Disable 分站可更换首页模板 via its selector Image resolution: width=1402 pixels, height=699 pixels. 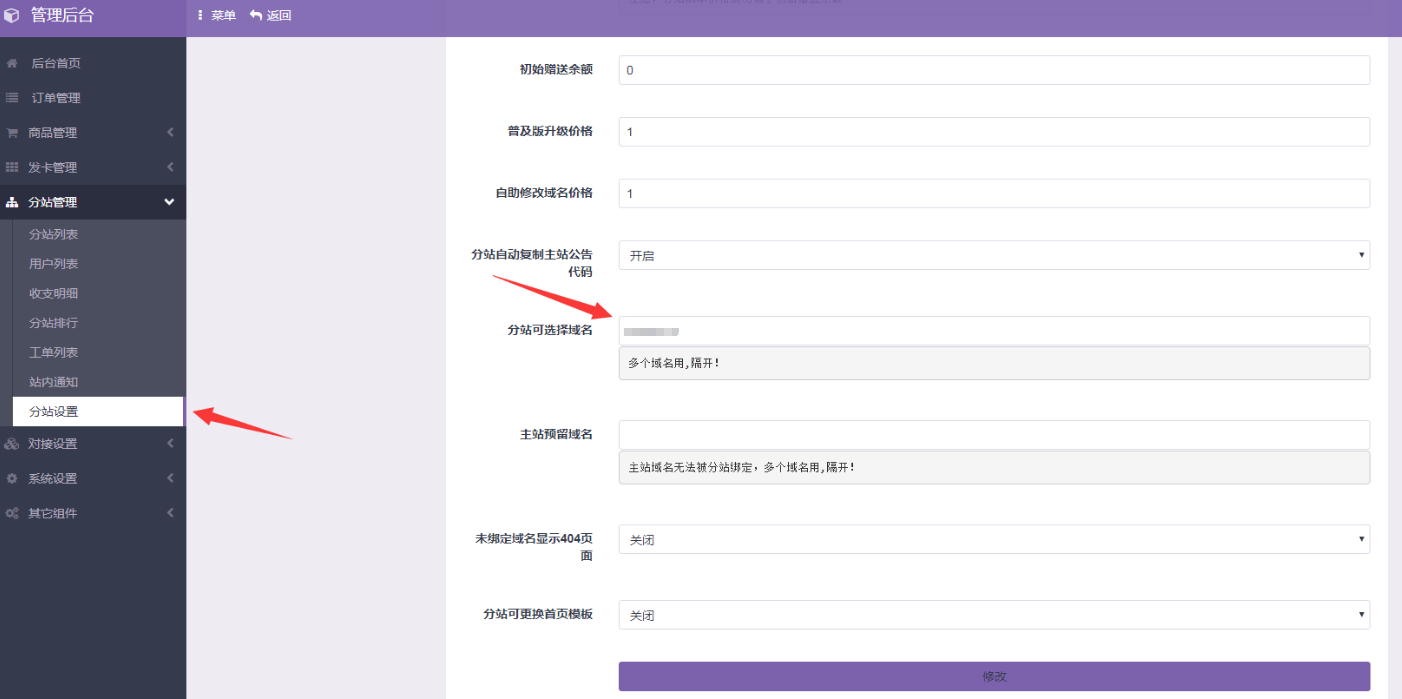pyautogui.click(x=993, y=615)
